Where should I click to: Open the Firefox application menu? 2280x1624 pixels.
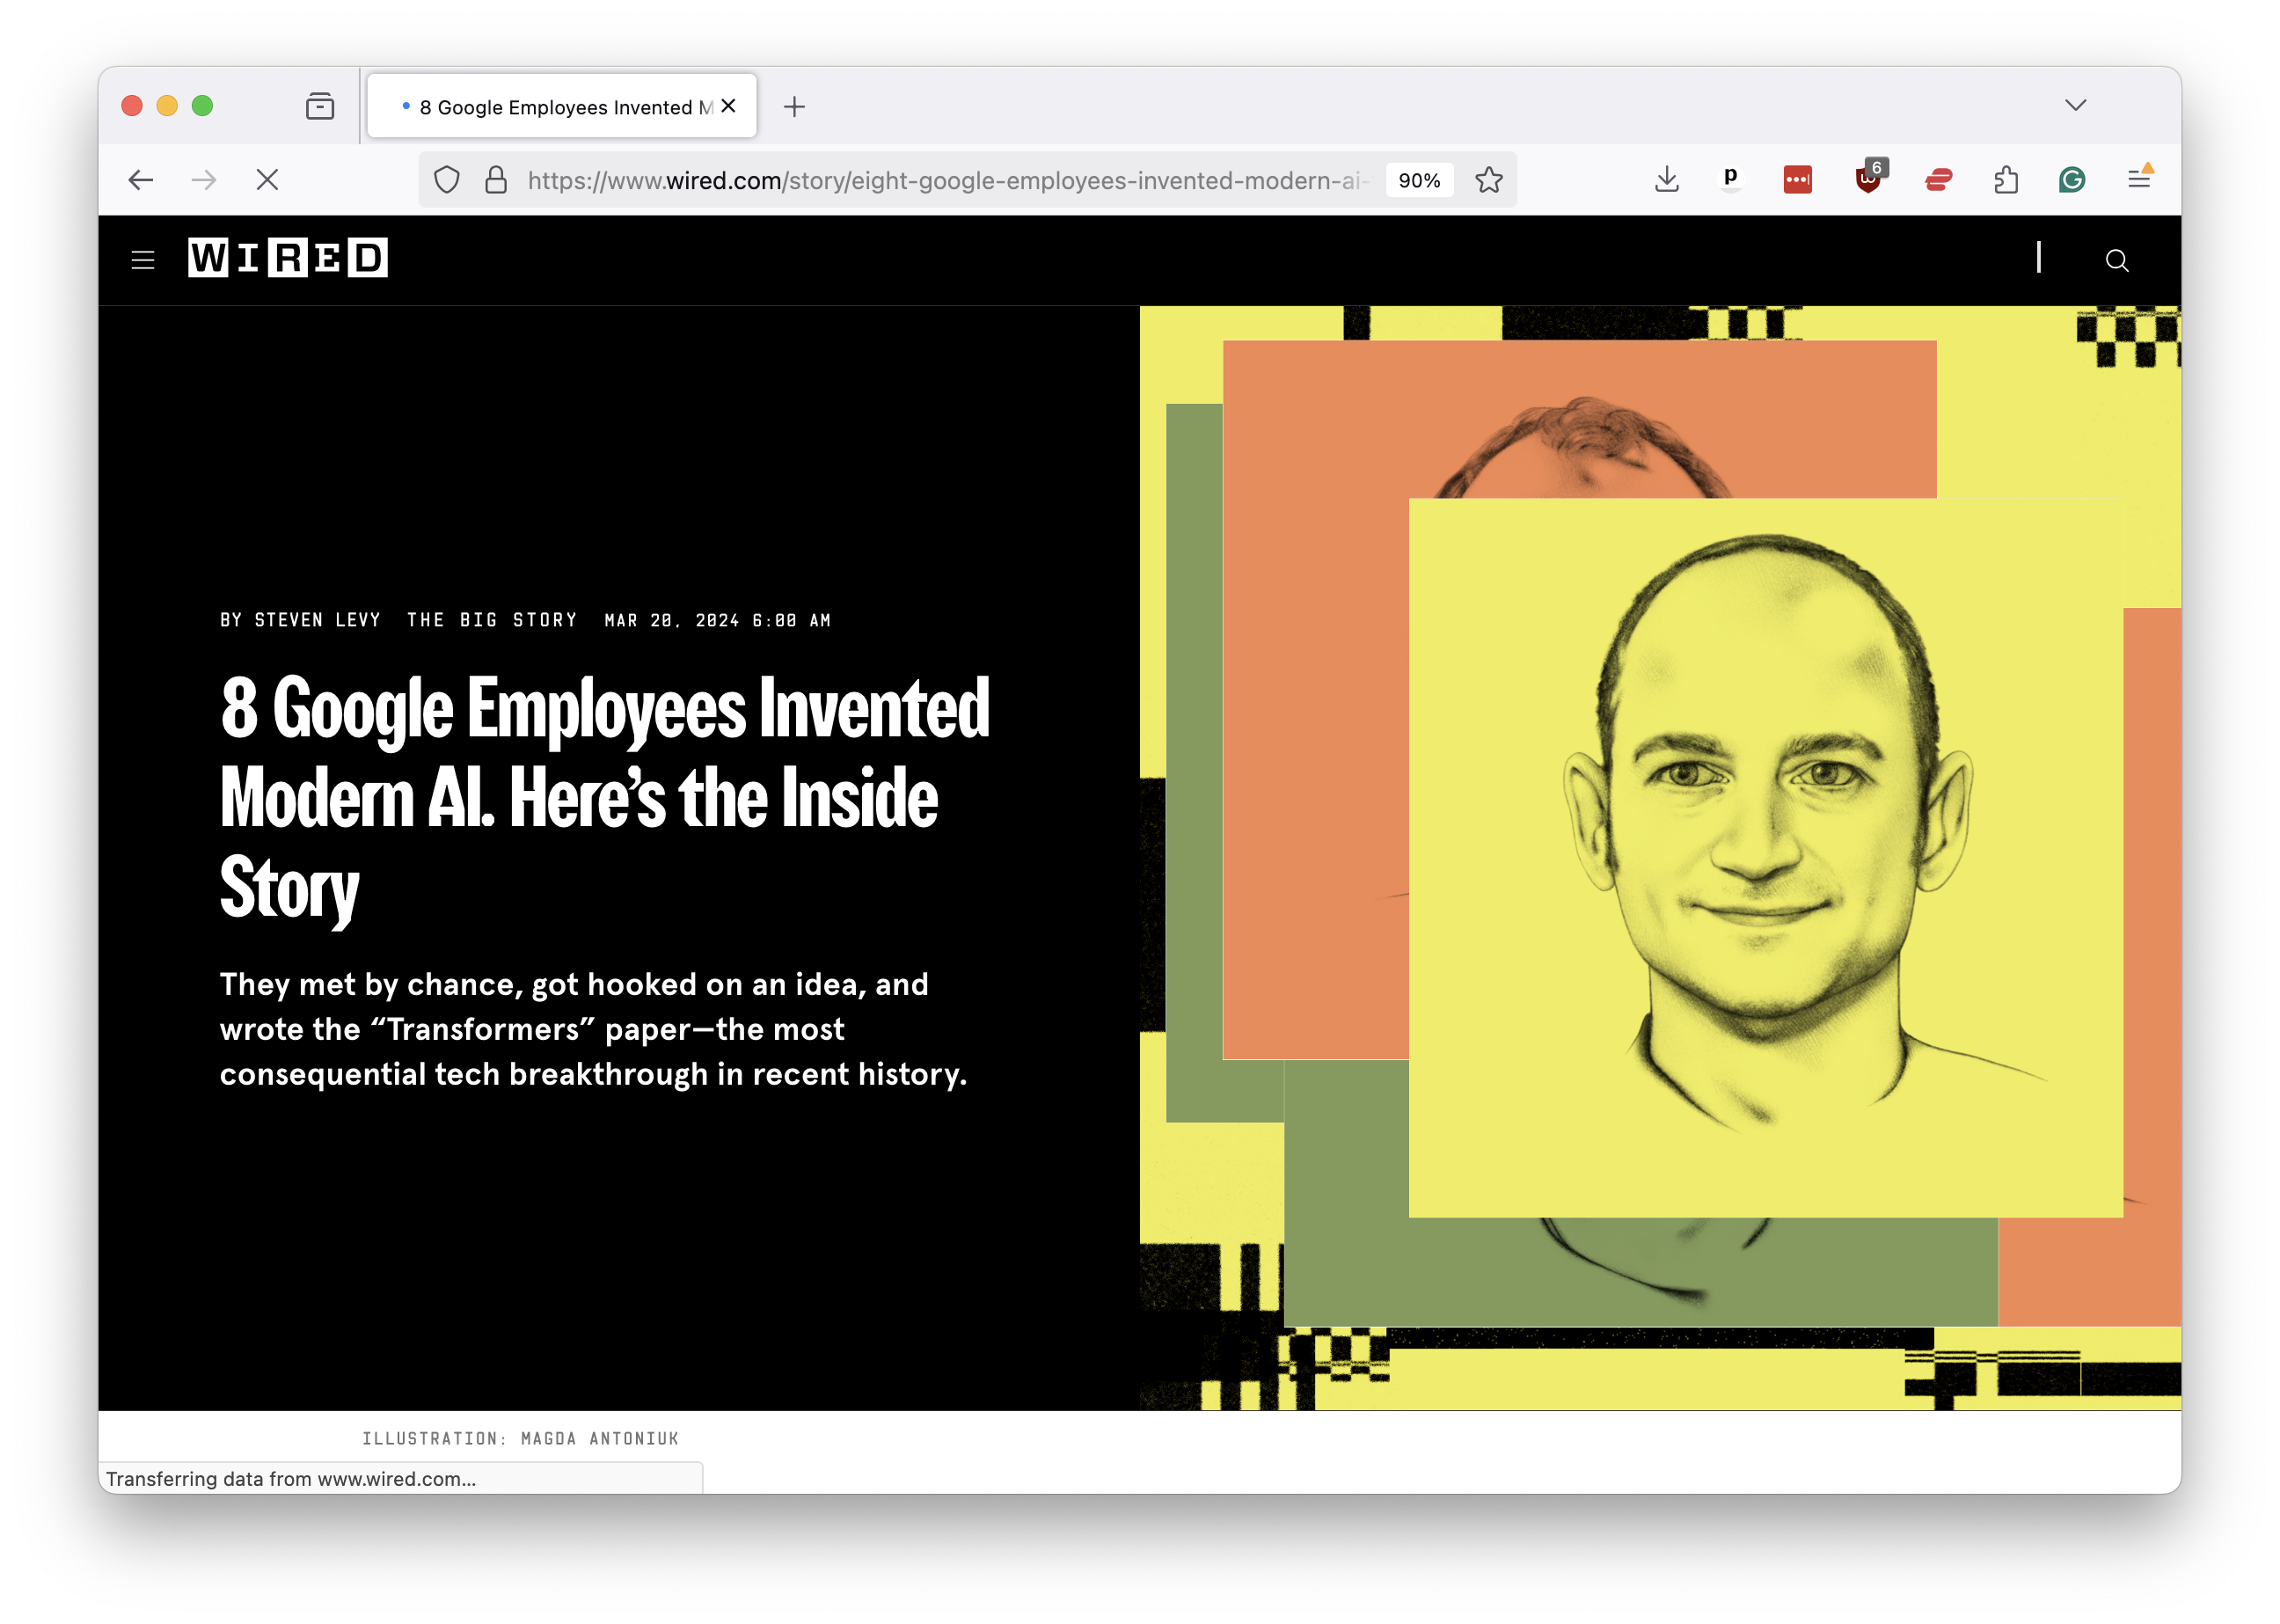[x=2139, y=178]
